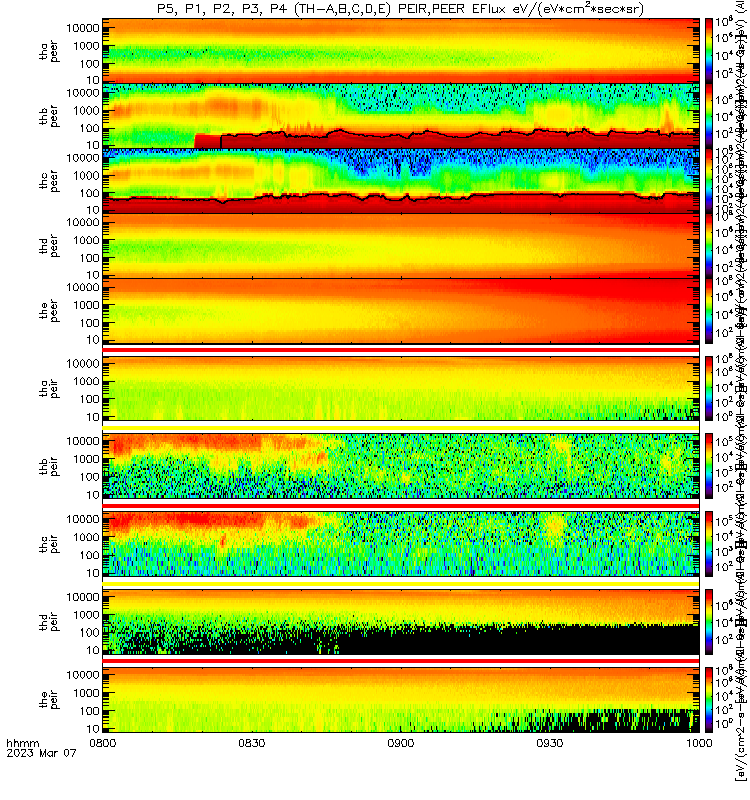Click the 0830 time axis label
Viewport: 750px width, 800px height.
pos(252,743)
